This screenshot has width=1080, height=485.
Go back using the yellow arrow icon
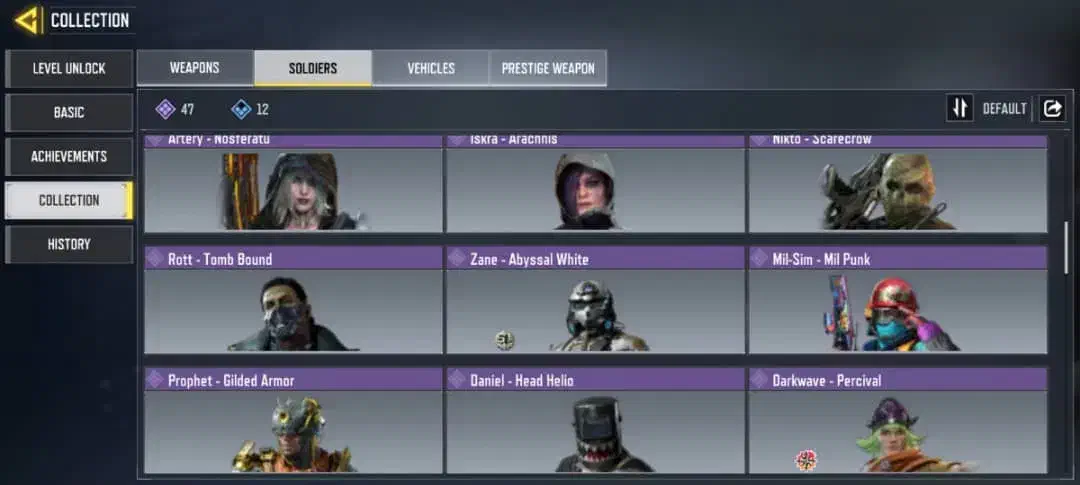(27, 21)
